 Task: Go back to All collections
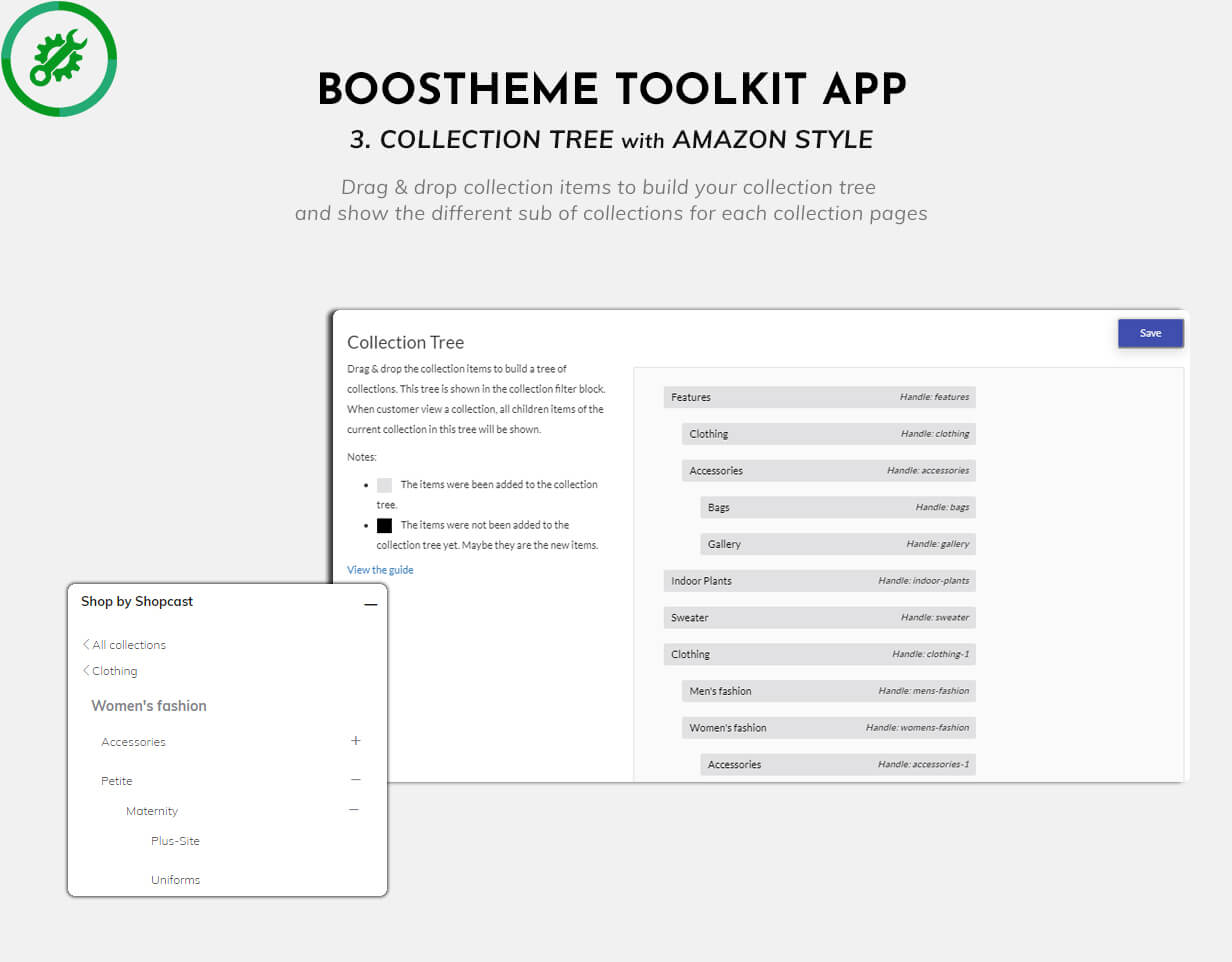click(124, 645)
